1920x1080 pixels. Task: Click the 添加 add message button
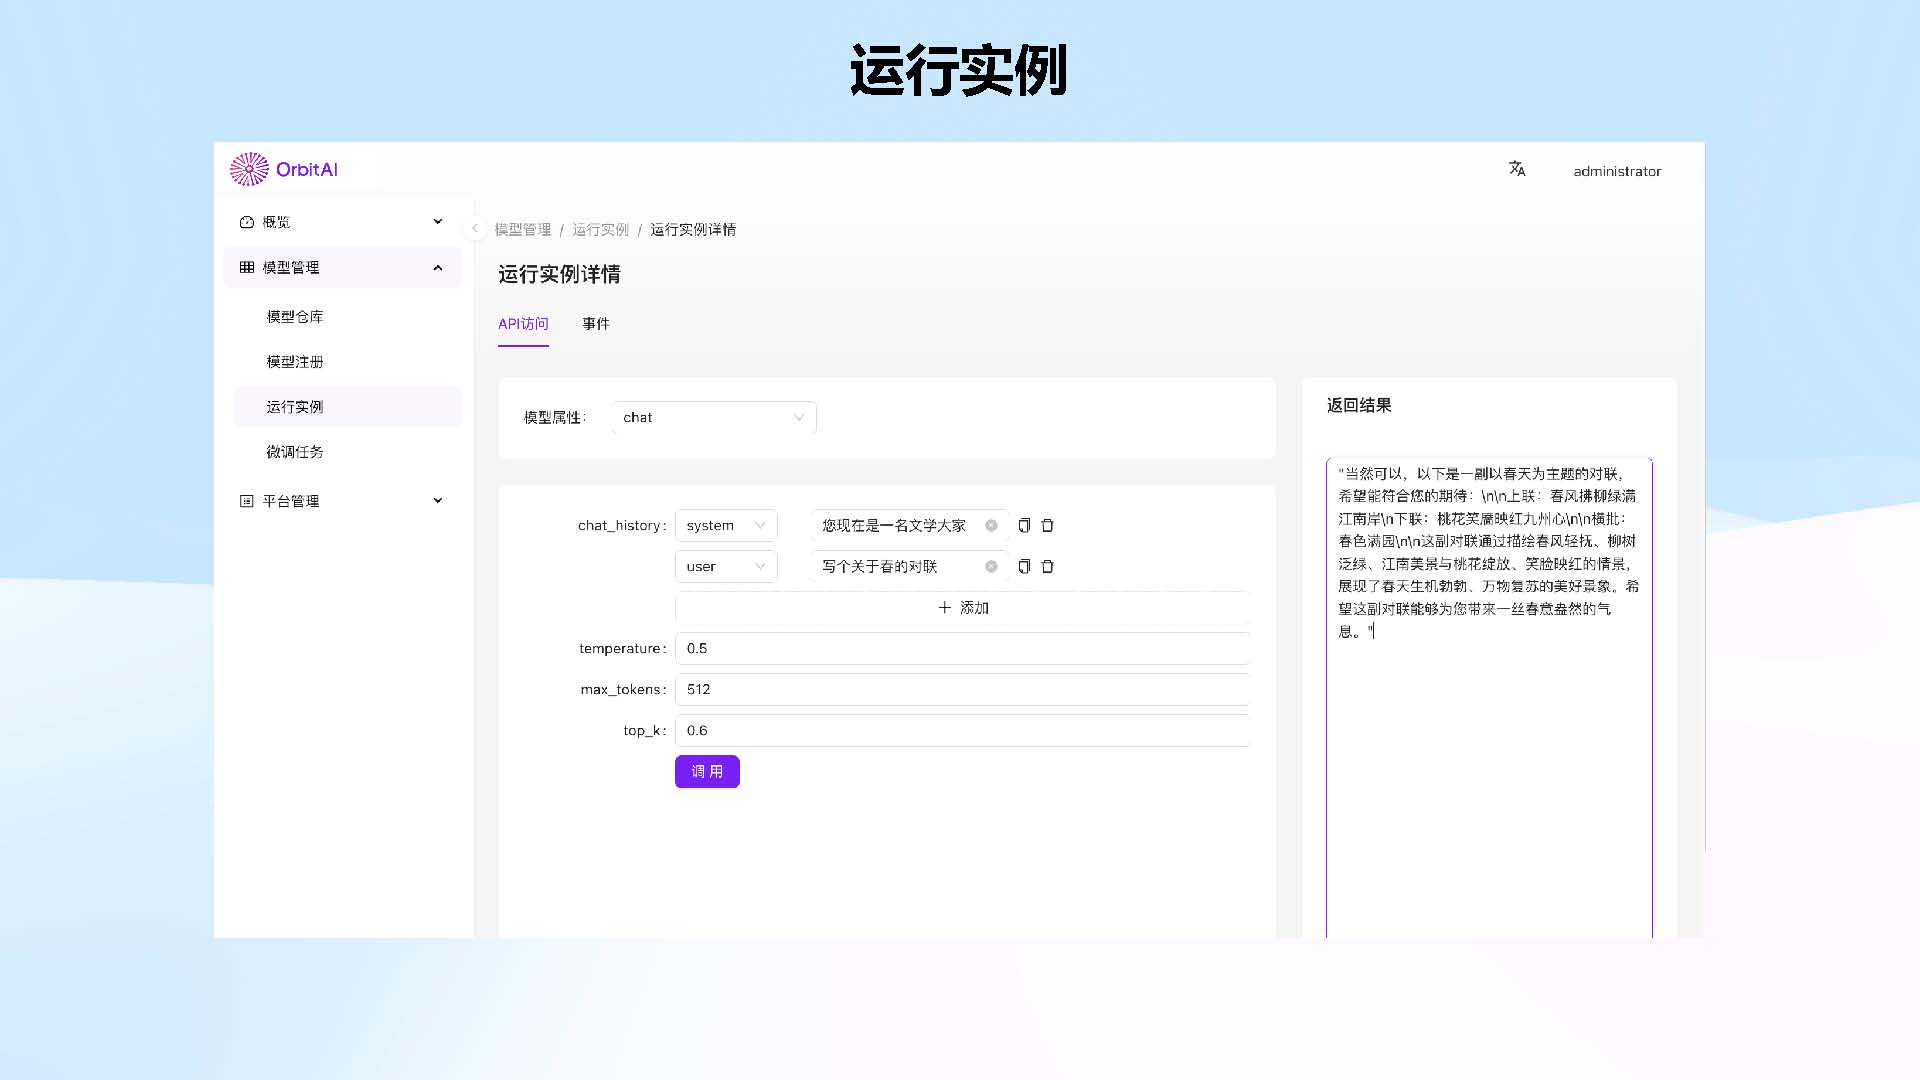(962, 608)
